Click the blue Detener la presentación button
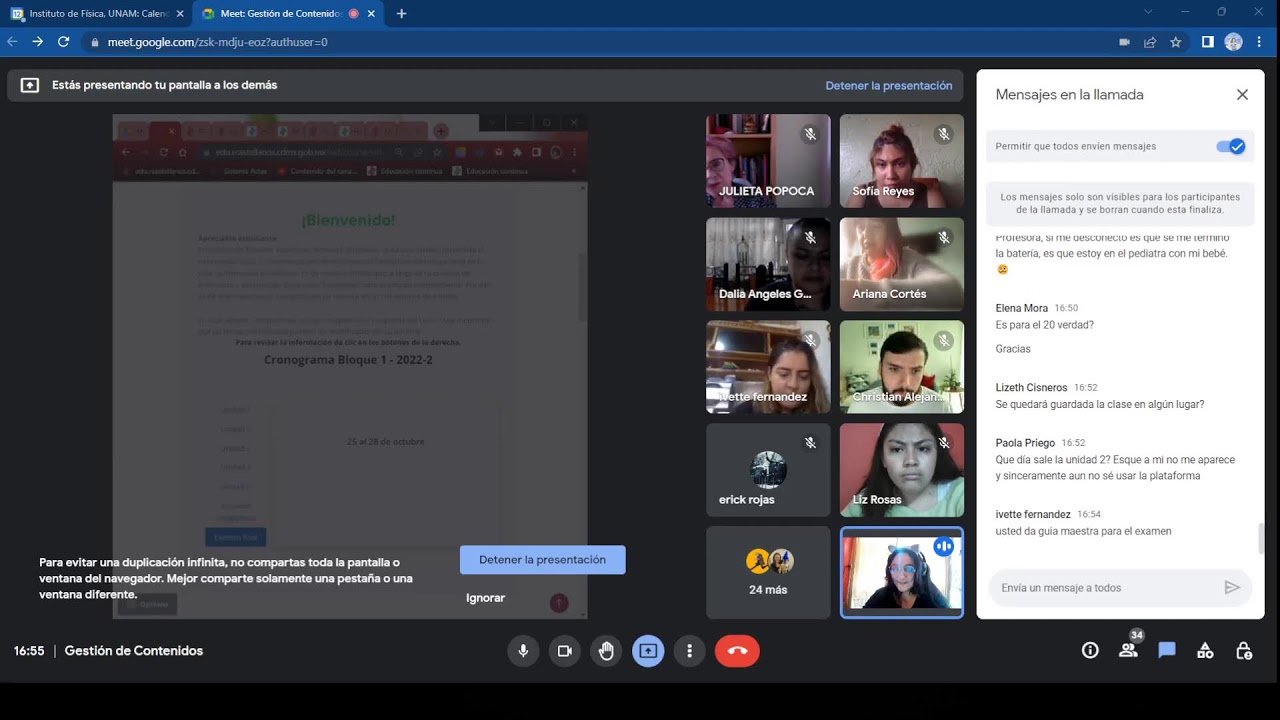Image resolution: width=1280 pixels, height=720 pixels. coord(543,560)
